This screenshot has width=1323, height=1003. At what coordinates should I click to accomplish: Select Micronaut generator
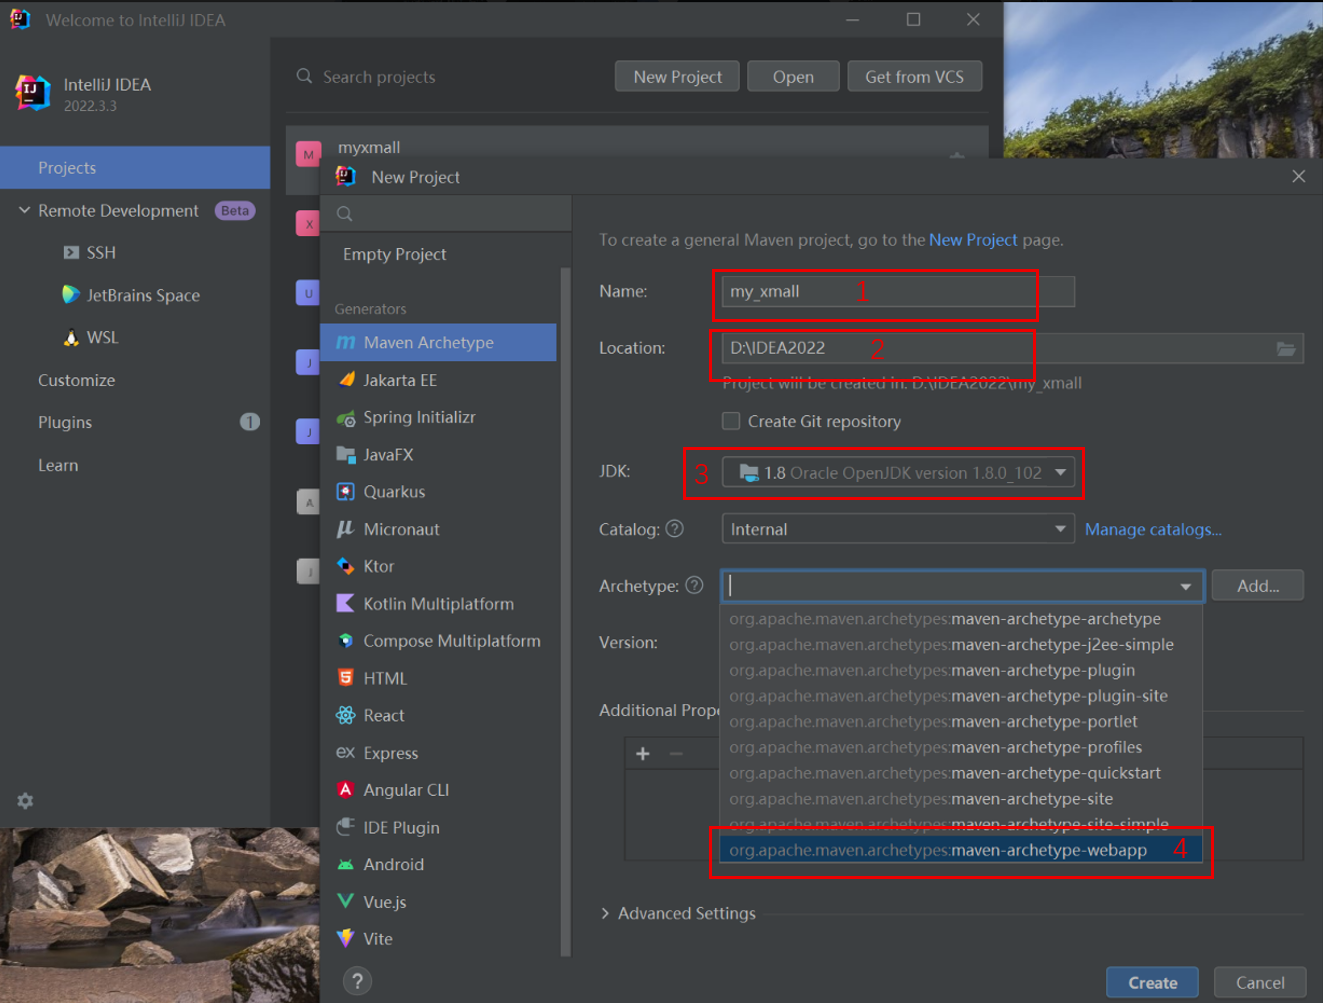[438, 529]
